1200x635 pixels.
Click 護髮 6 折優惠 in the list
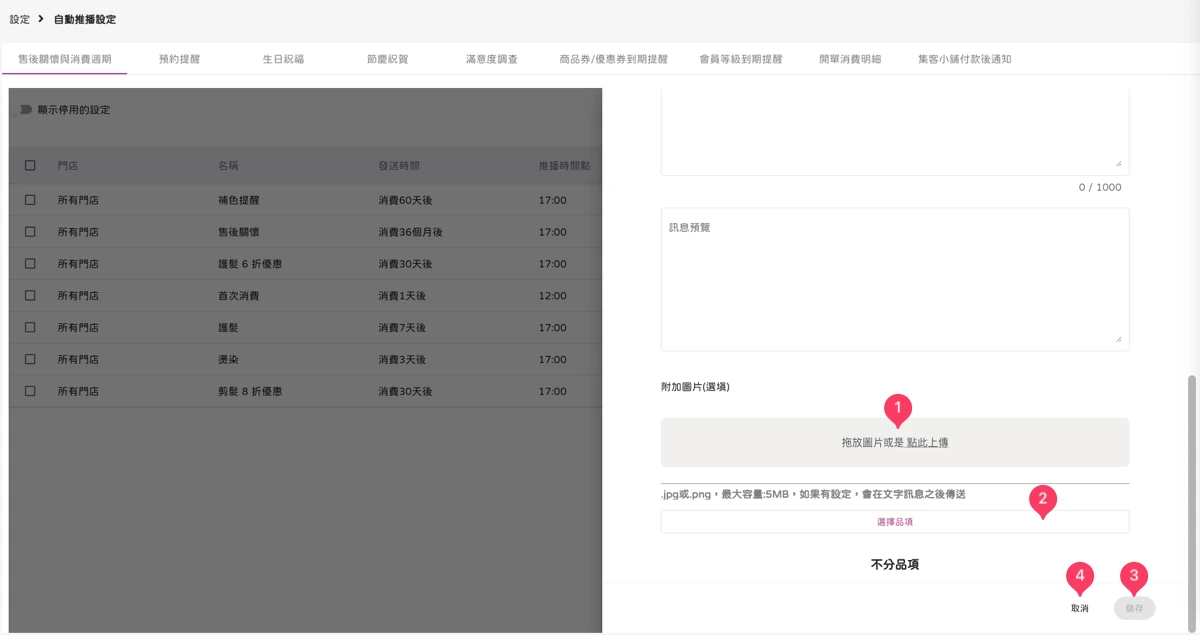[250, 264]
